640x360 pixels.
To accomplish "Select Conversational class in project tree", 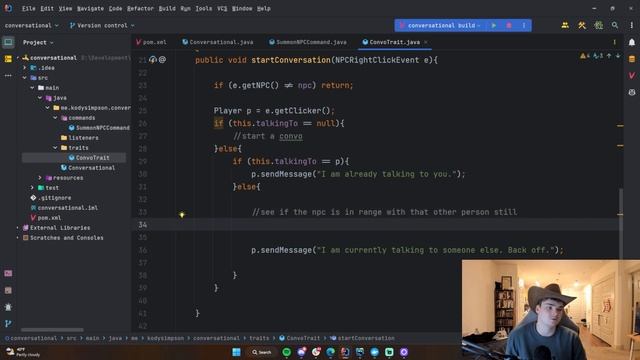I will pyautogui.click(x=88, y=168).
